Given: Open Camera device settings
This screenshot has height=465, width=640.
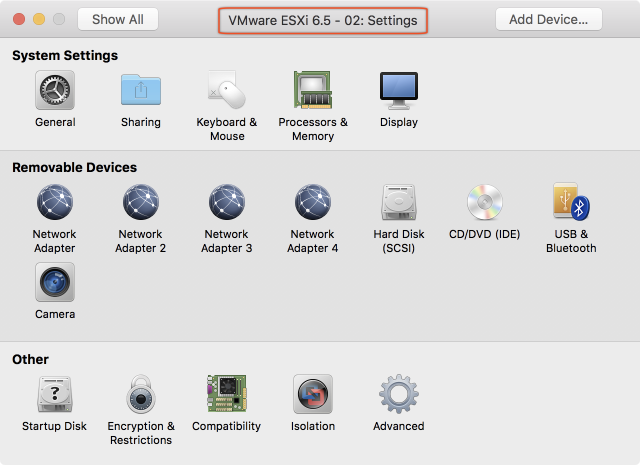Looking at the screenshot, I should click(x=55, y=283).
